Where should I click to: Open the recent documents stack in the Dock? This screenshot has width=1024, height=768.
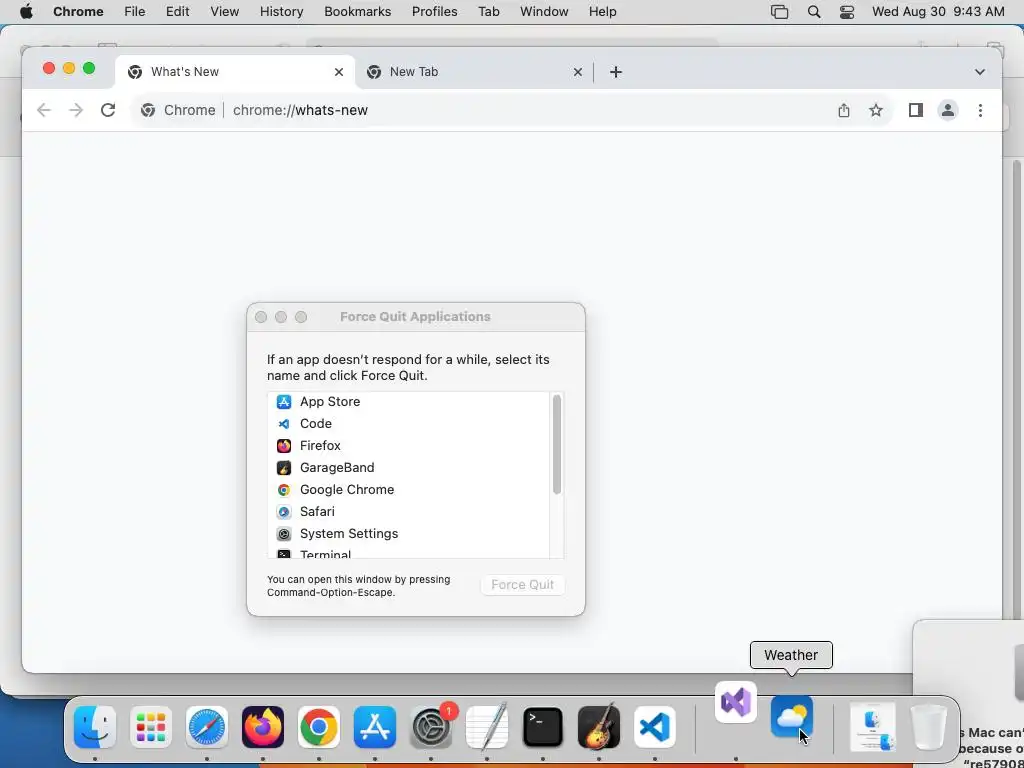[873, 727]
